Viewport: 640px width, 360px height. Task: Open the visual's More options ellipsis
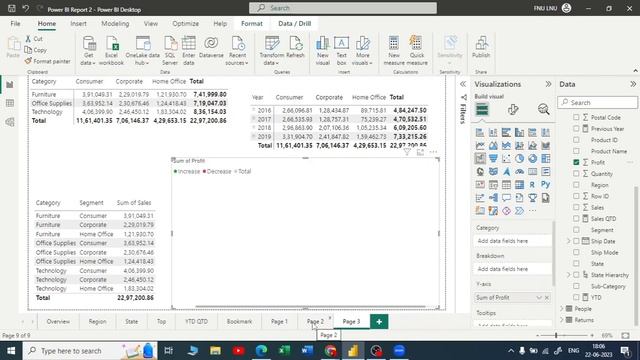pyautogui.click(x=433, y=152)
